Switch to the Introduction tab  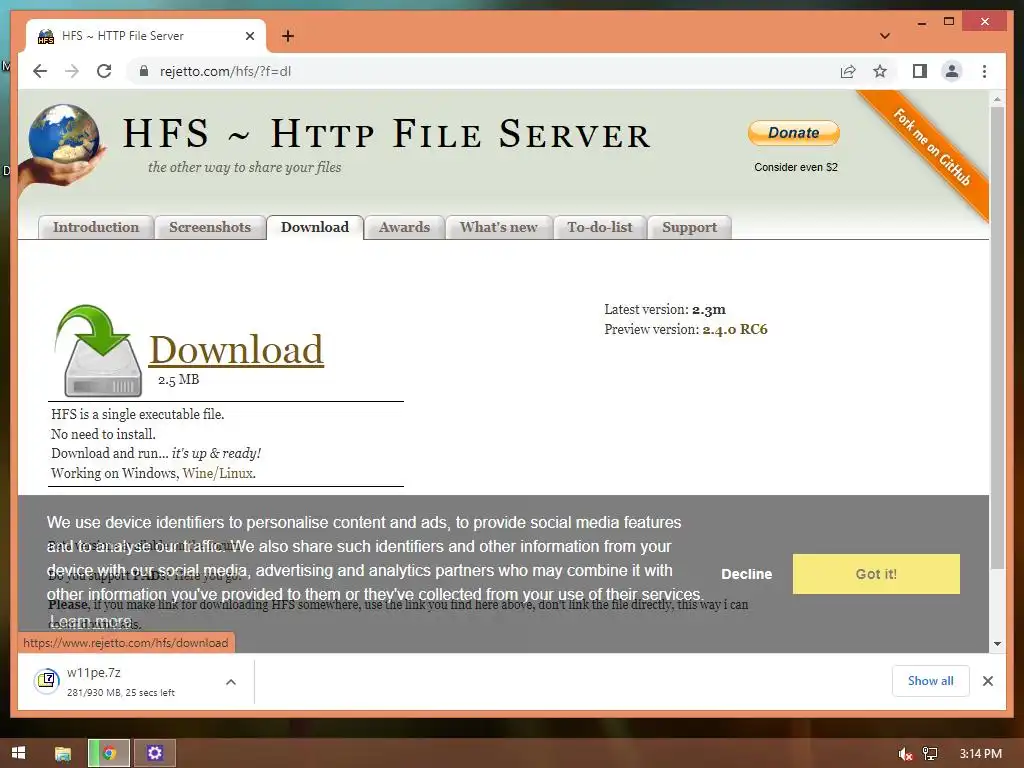click(x=96, y=227)
